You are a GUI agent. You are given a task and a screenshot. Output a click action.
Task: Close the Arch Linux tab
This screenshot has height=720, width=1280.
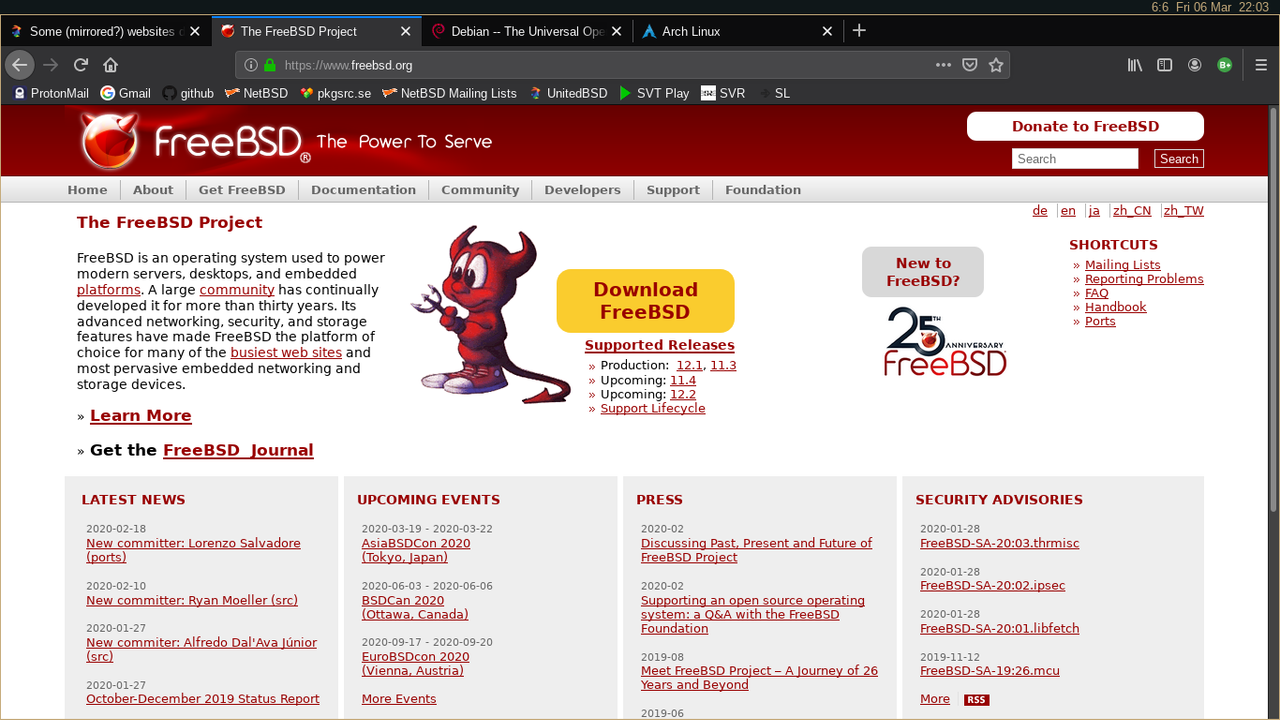[x=827, y=31]
